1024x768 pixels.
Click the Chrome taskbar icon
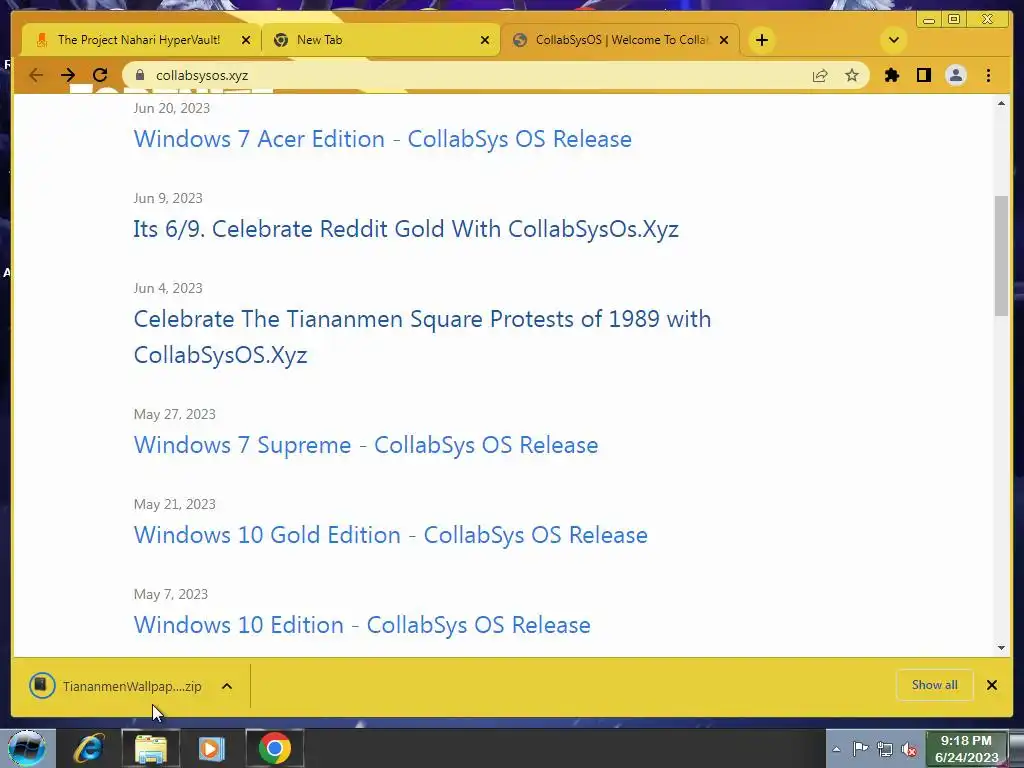pyautogui.click(x=274, y=748)
